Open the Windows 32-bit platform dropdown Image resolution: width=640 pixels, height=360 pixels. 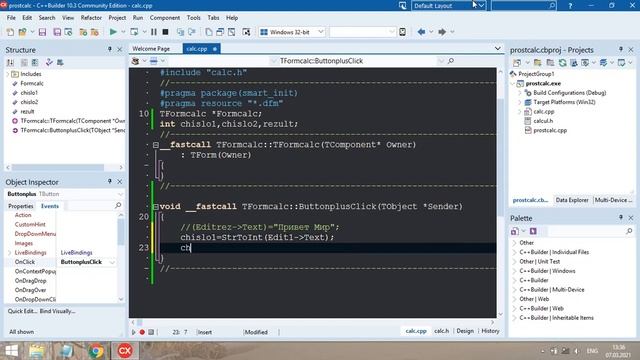pyautogui.click(x=321, y=32)
